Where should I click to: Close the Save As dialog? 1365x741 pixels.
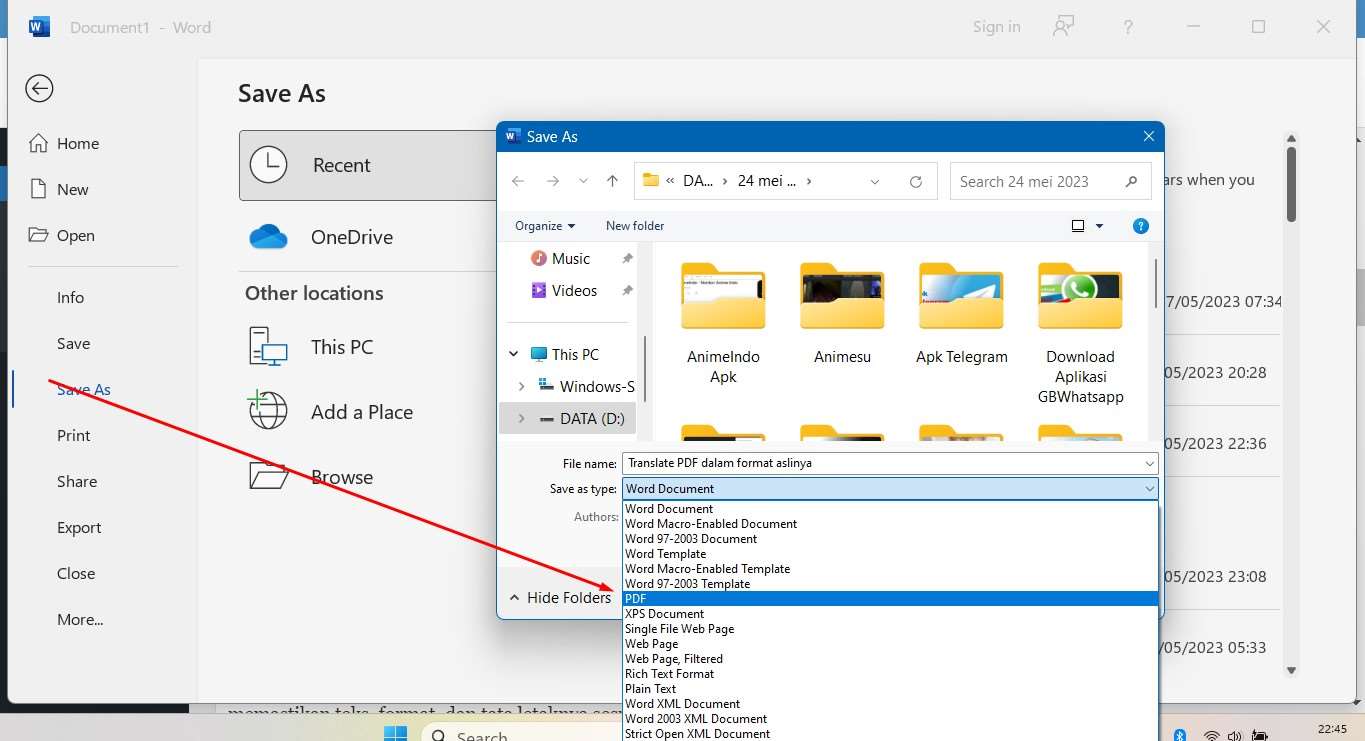1148,136
